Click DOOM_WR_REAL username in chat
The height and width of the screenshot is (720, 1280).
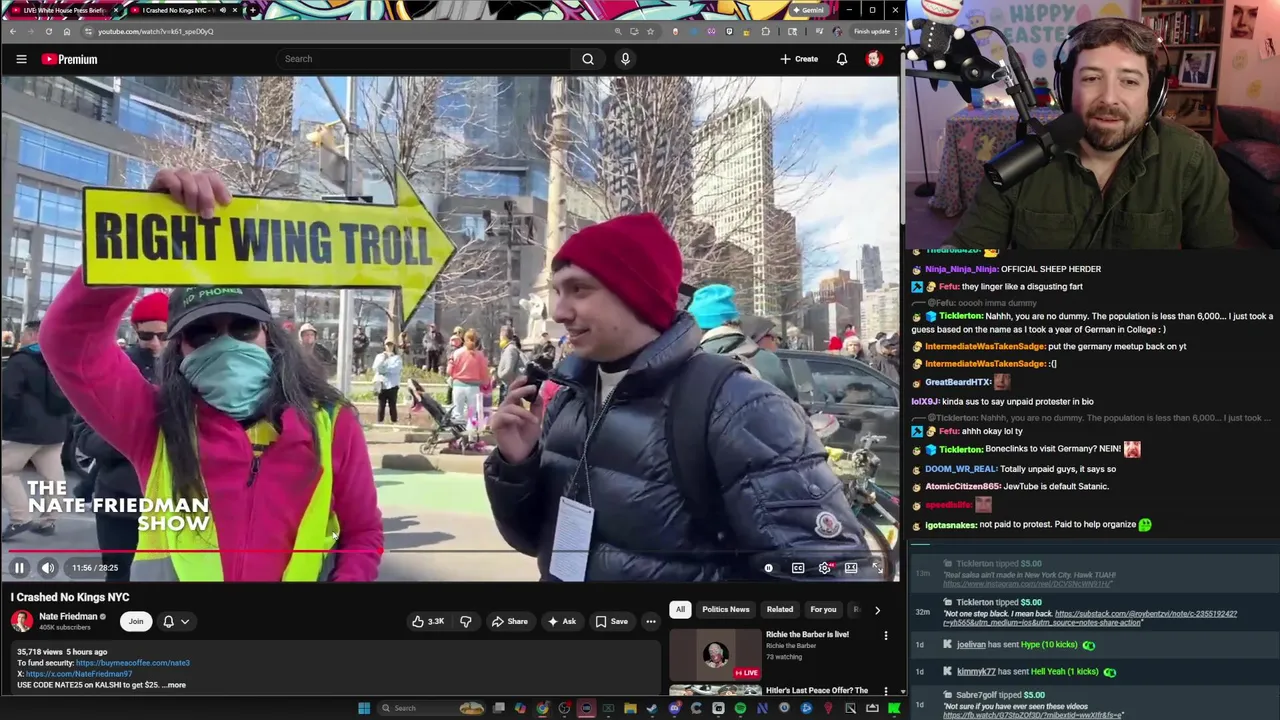[x=961, y=469]
